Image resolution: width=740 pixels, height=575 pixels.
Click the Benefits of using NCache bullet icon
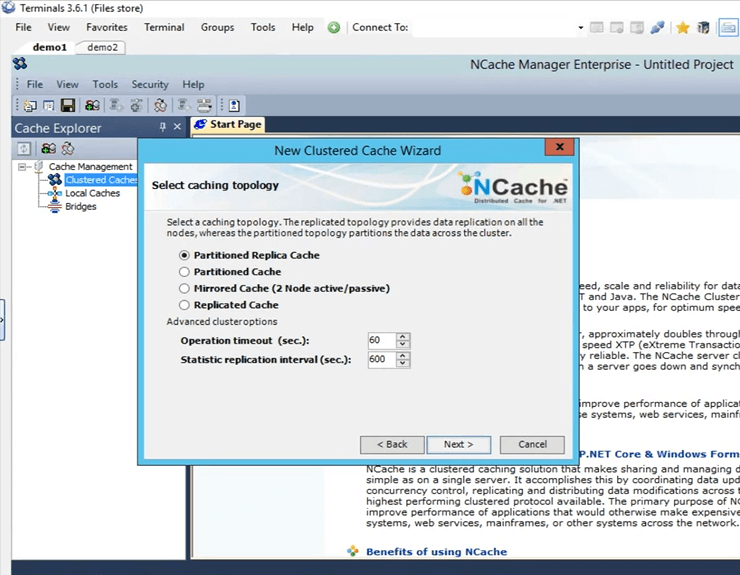pos(353,551)
